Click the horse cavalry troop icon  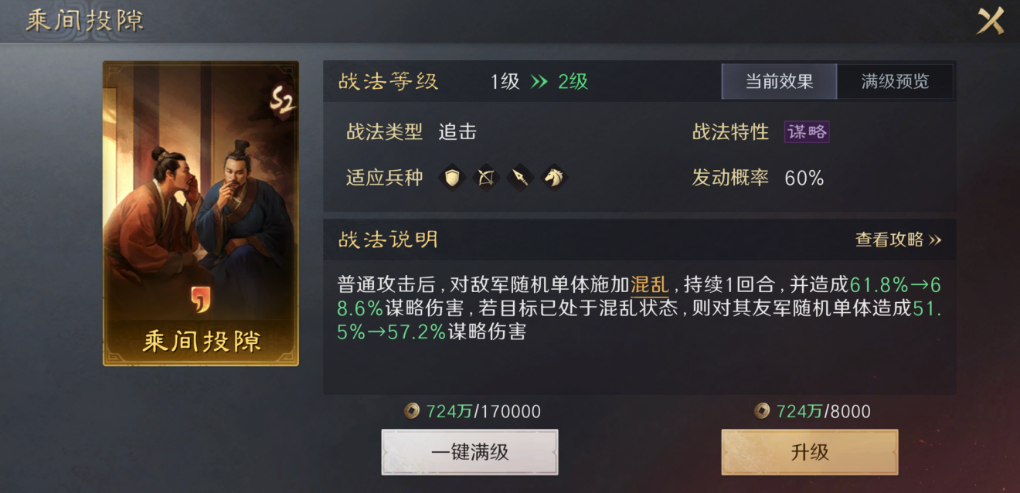[x=554, y=178]
